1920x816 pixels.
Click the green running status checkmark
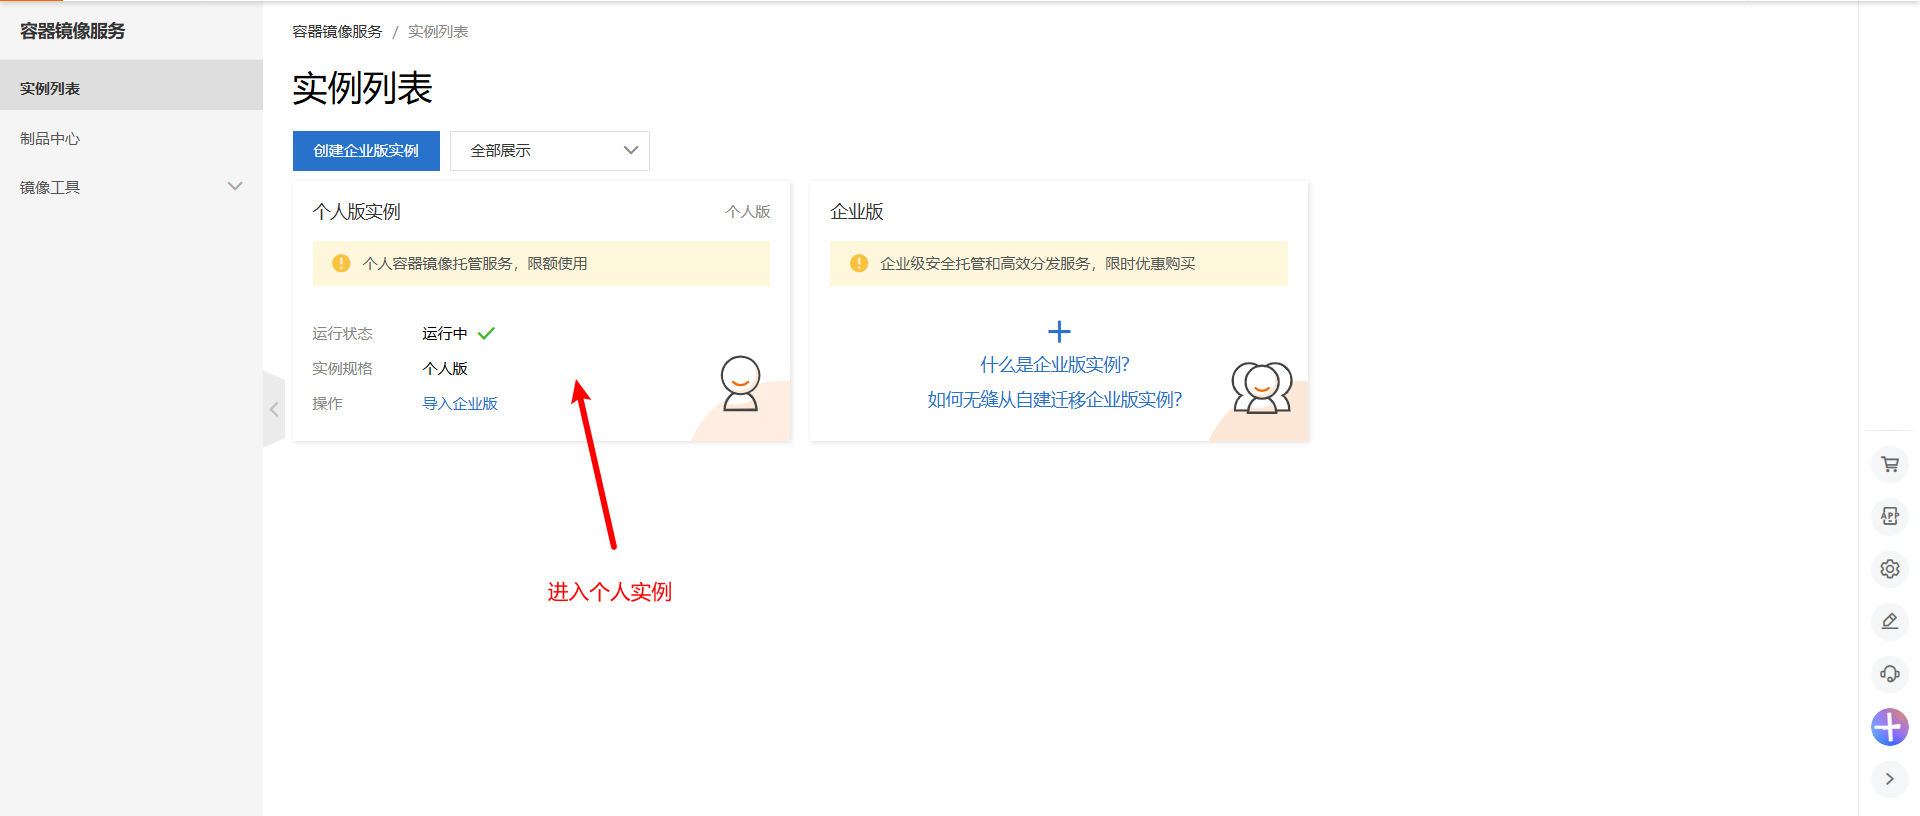click(487, 333)
